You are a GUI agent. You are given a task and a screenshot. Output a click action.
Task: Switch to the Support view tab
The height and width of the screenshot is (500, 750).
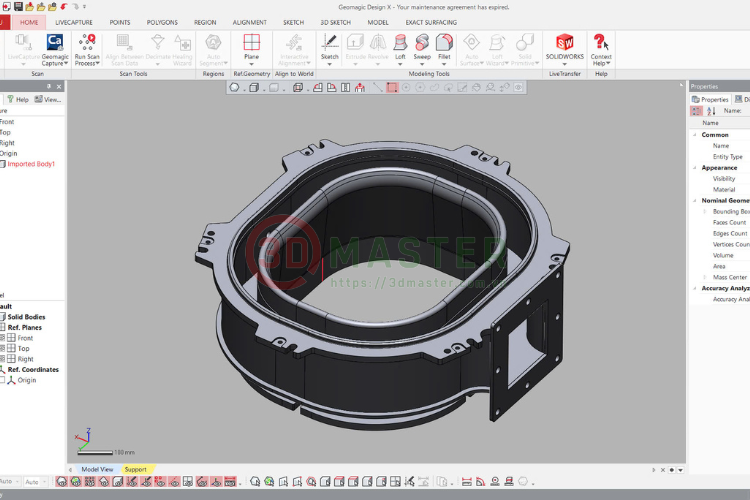(135, 469)
